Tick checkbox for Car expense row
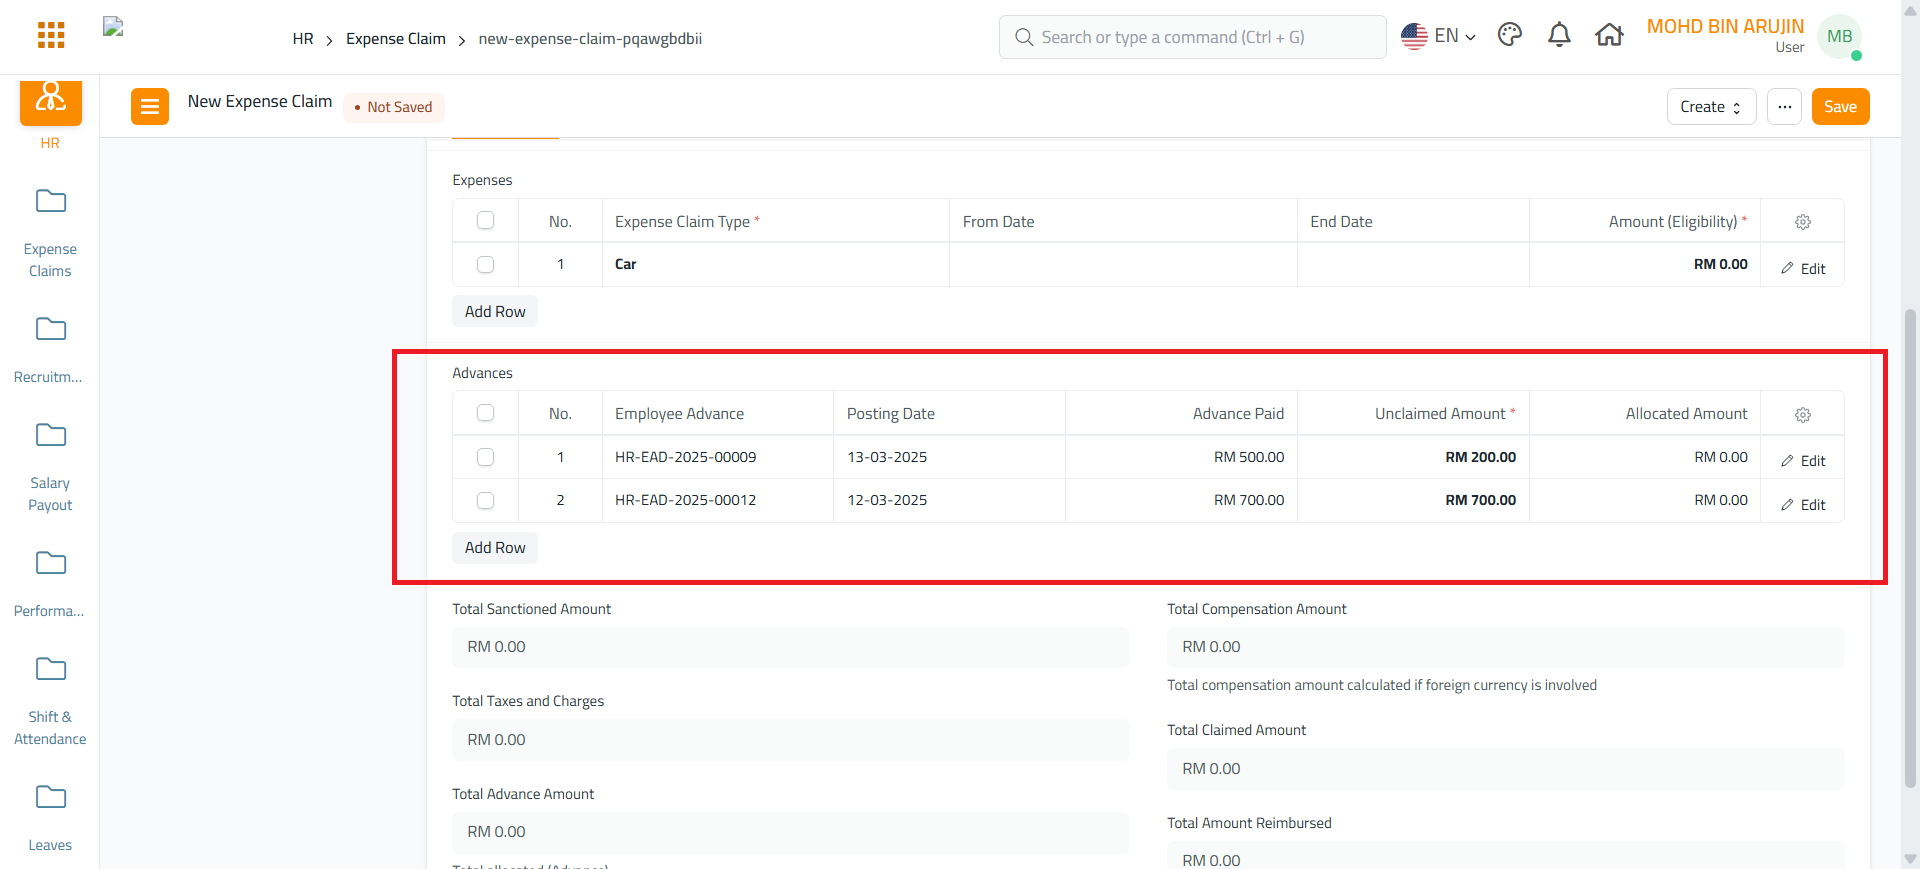1920x869 pixels. coord(486,265)
